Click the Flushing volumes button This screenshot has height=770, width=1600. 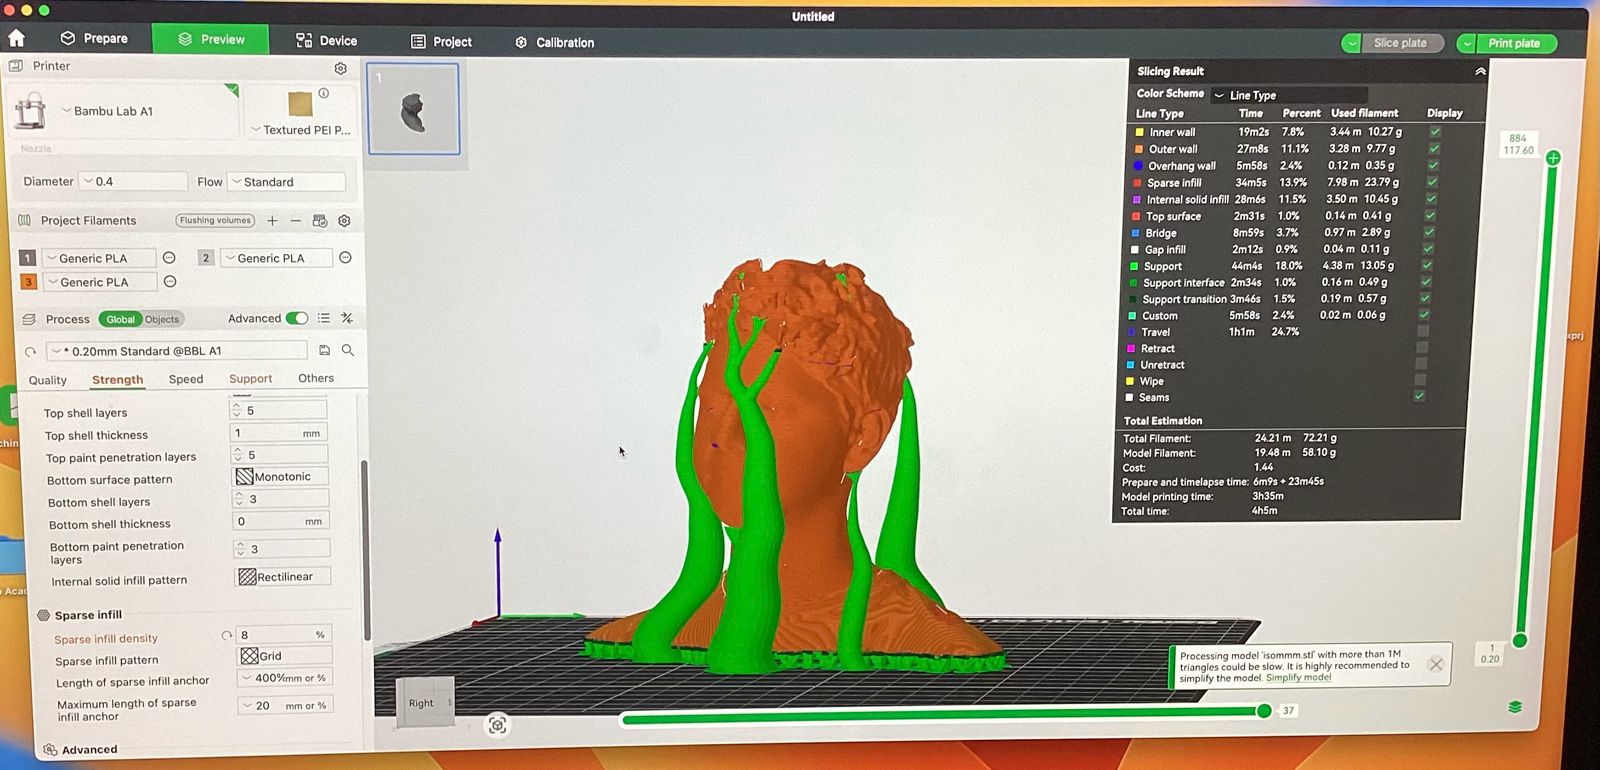tap(215, 220)
